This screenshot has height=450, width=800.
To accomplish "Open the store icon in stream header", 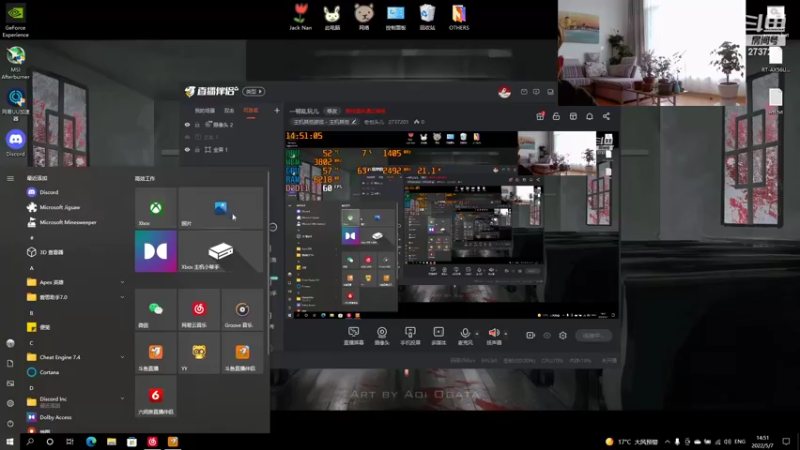I will [573, 116].
